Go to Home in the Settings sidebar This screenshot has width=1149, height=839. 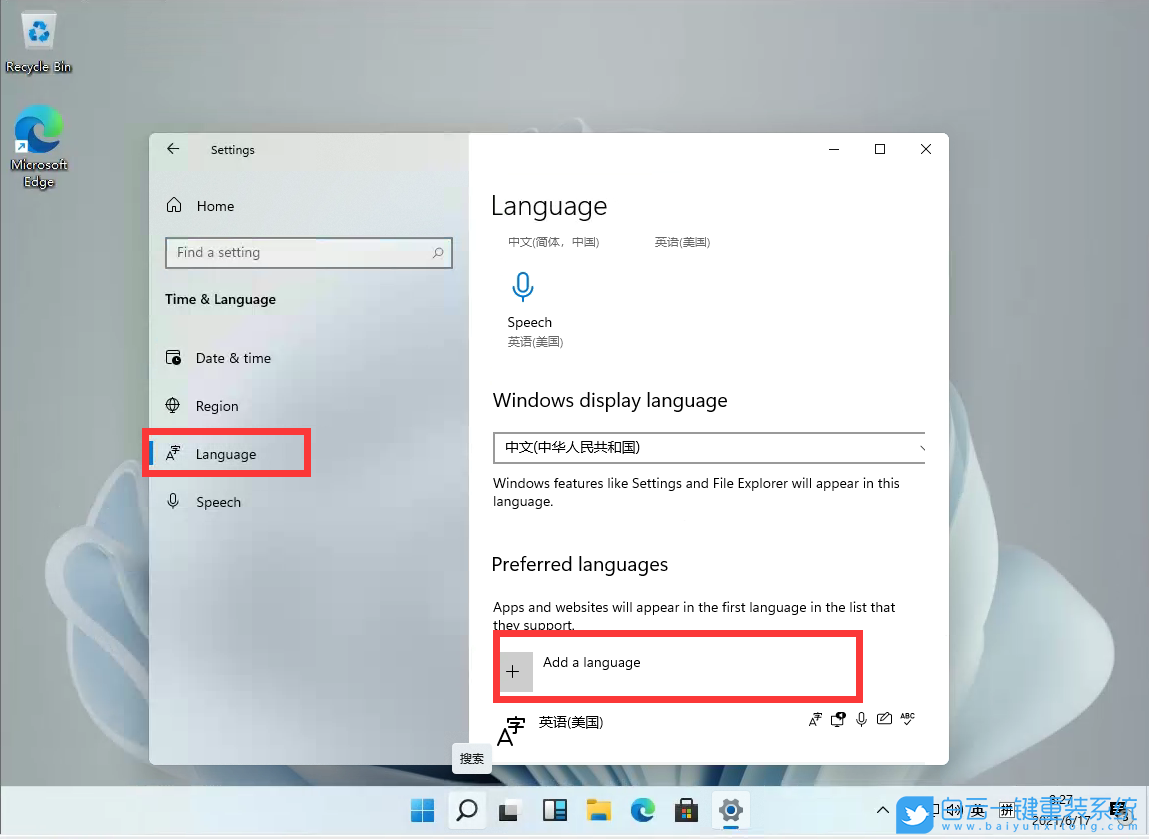click(x=215, y=205)
